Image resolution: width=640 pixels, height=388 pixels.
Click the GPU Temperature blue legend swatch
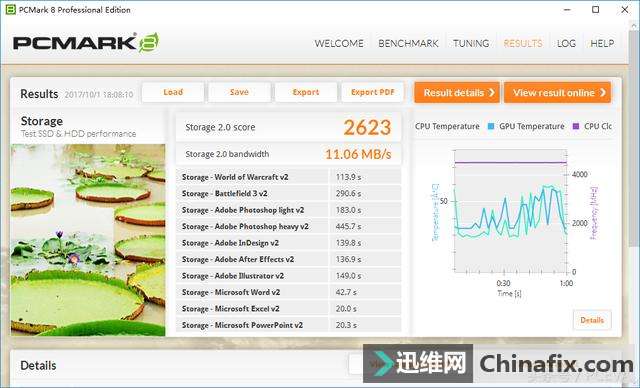[x=491, y=126]
